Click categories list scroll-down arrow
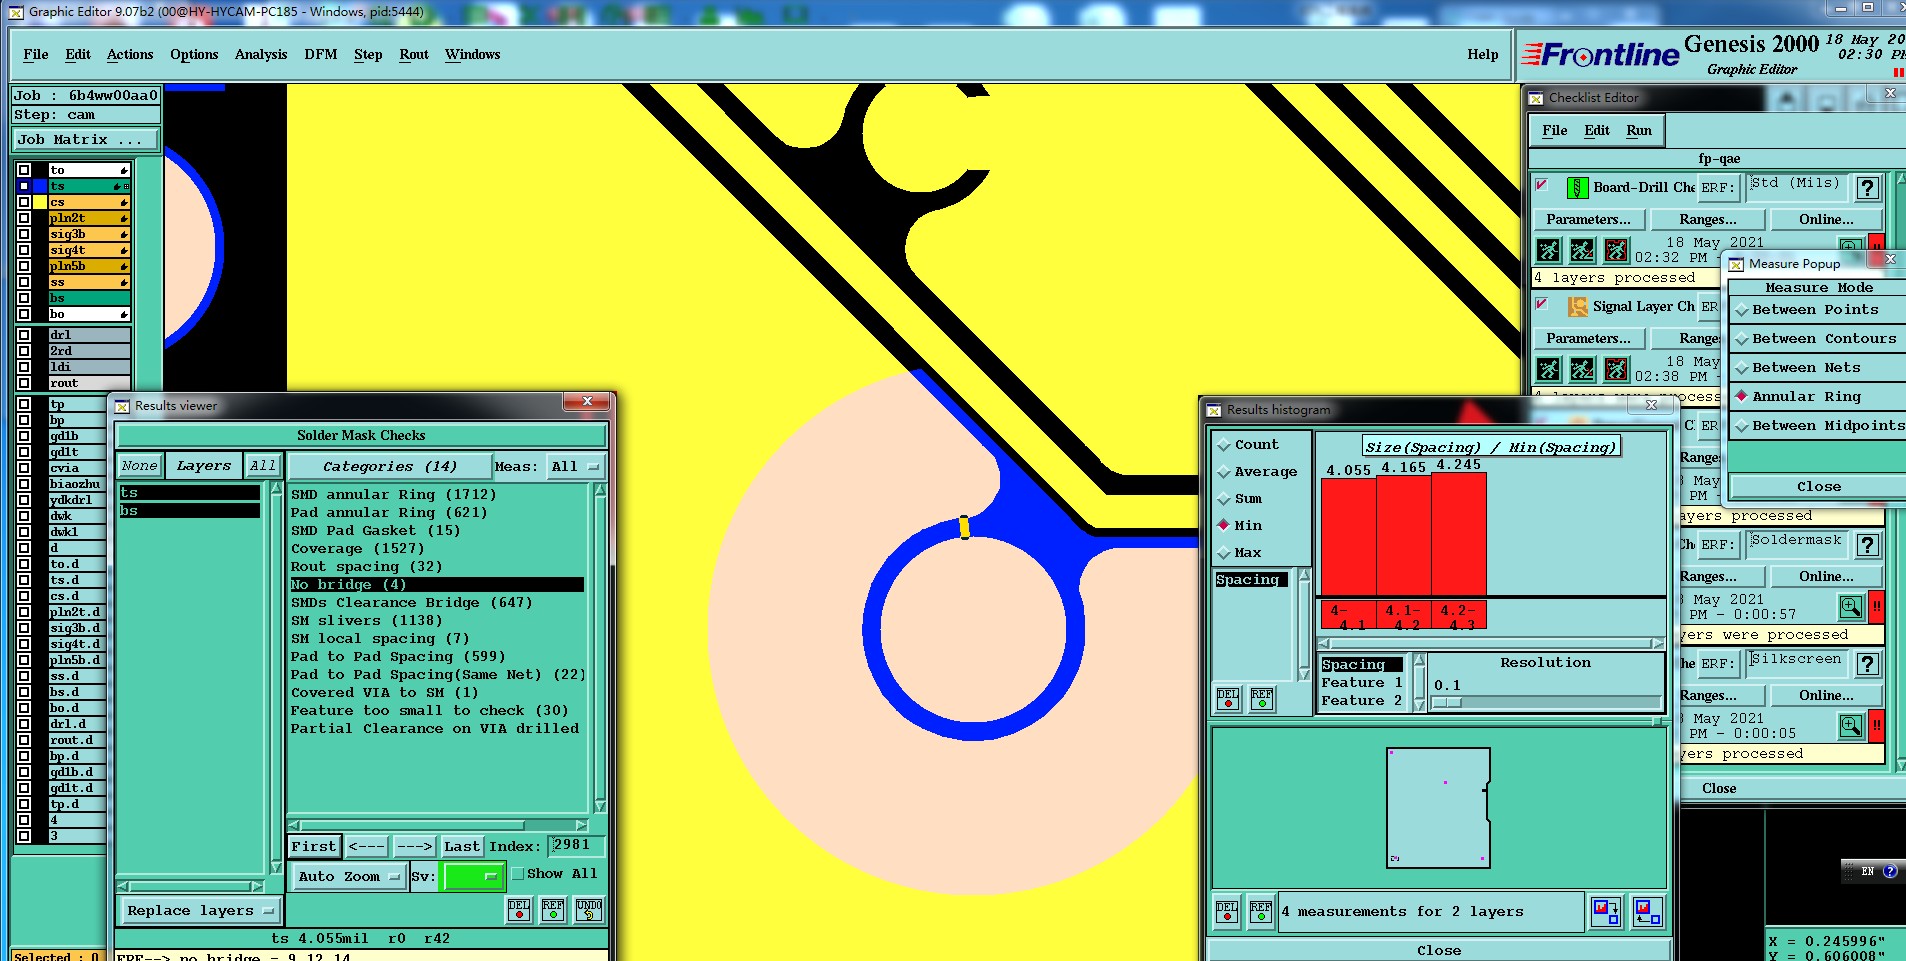 pyautogui.click(x=600, y=806)
